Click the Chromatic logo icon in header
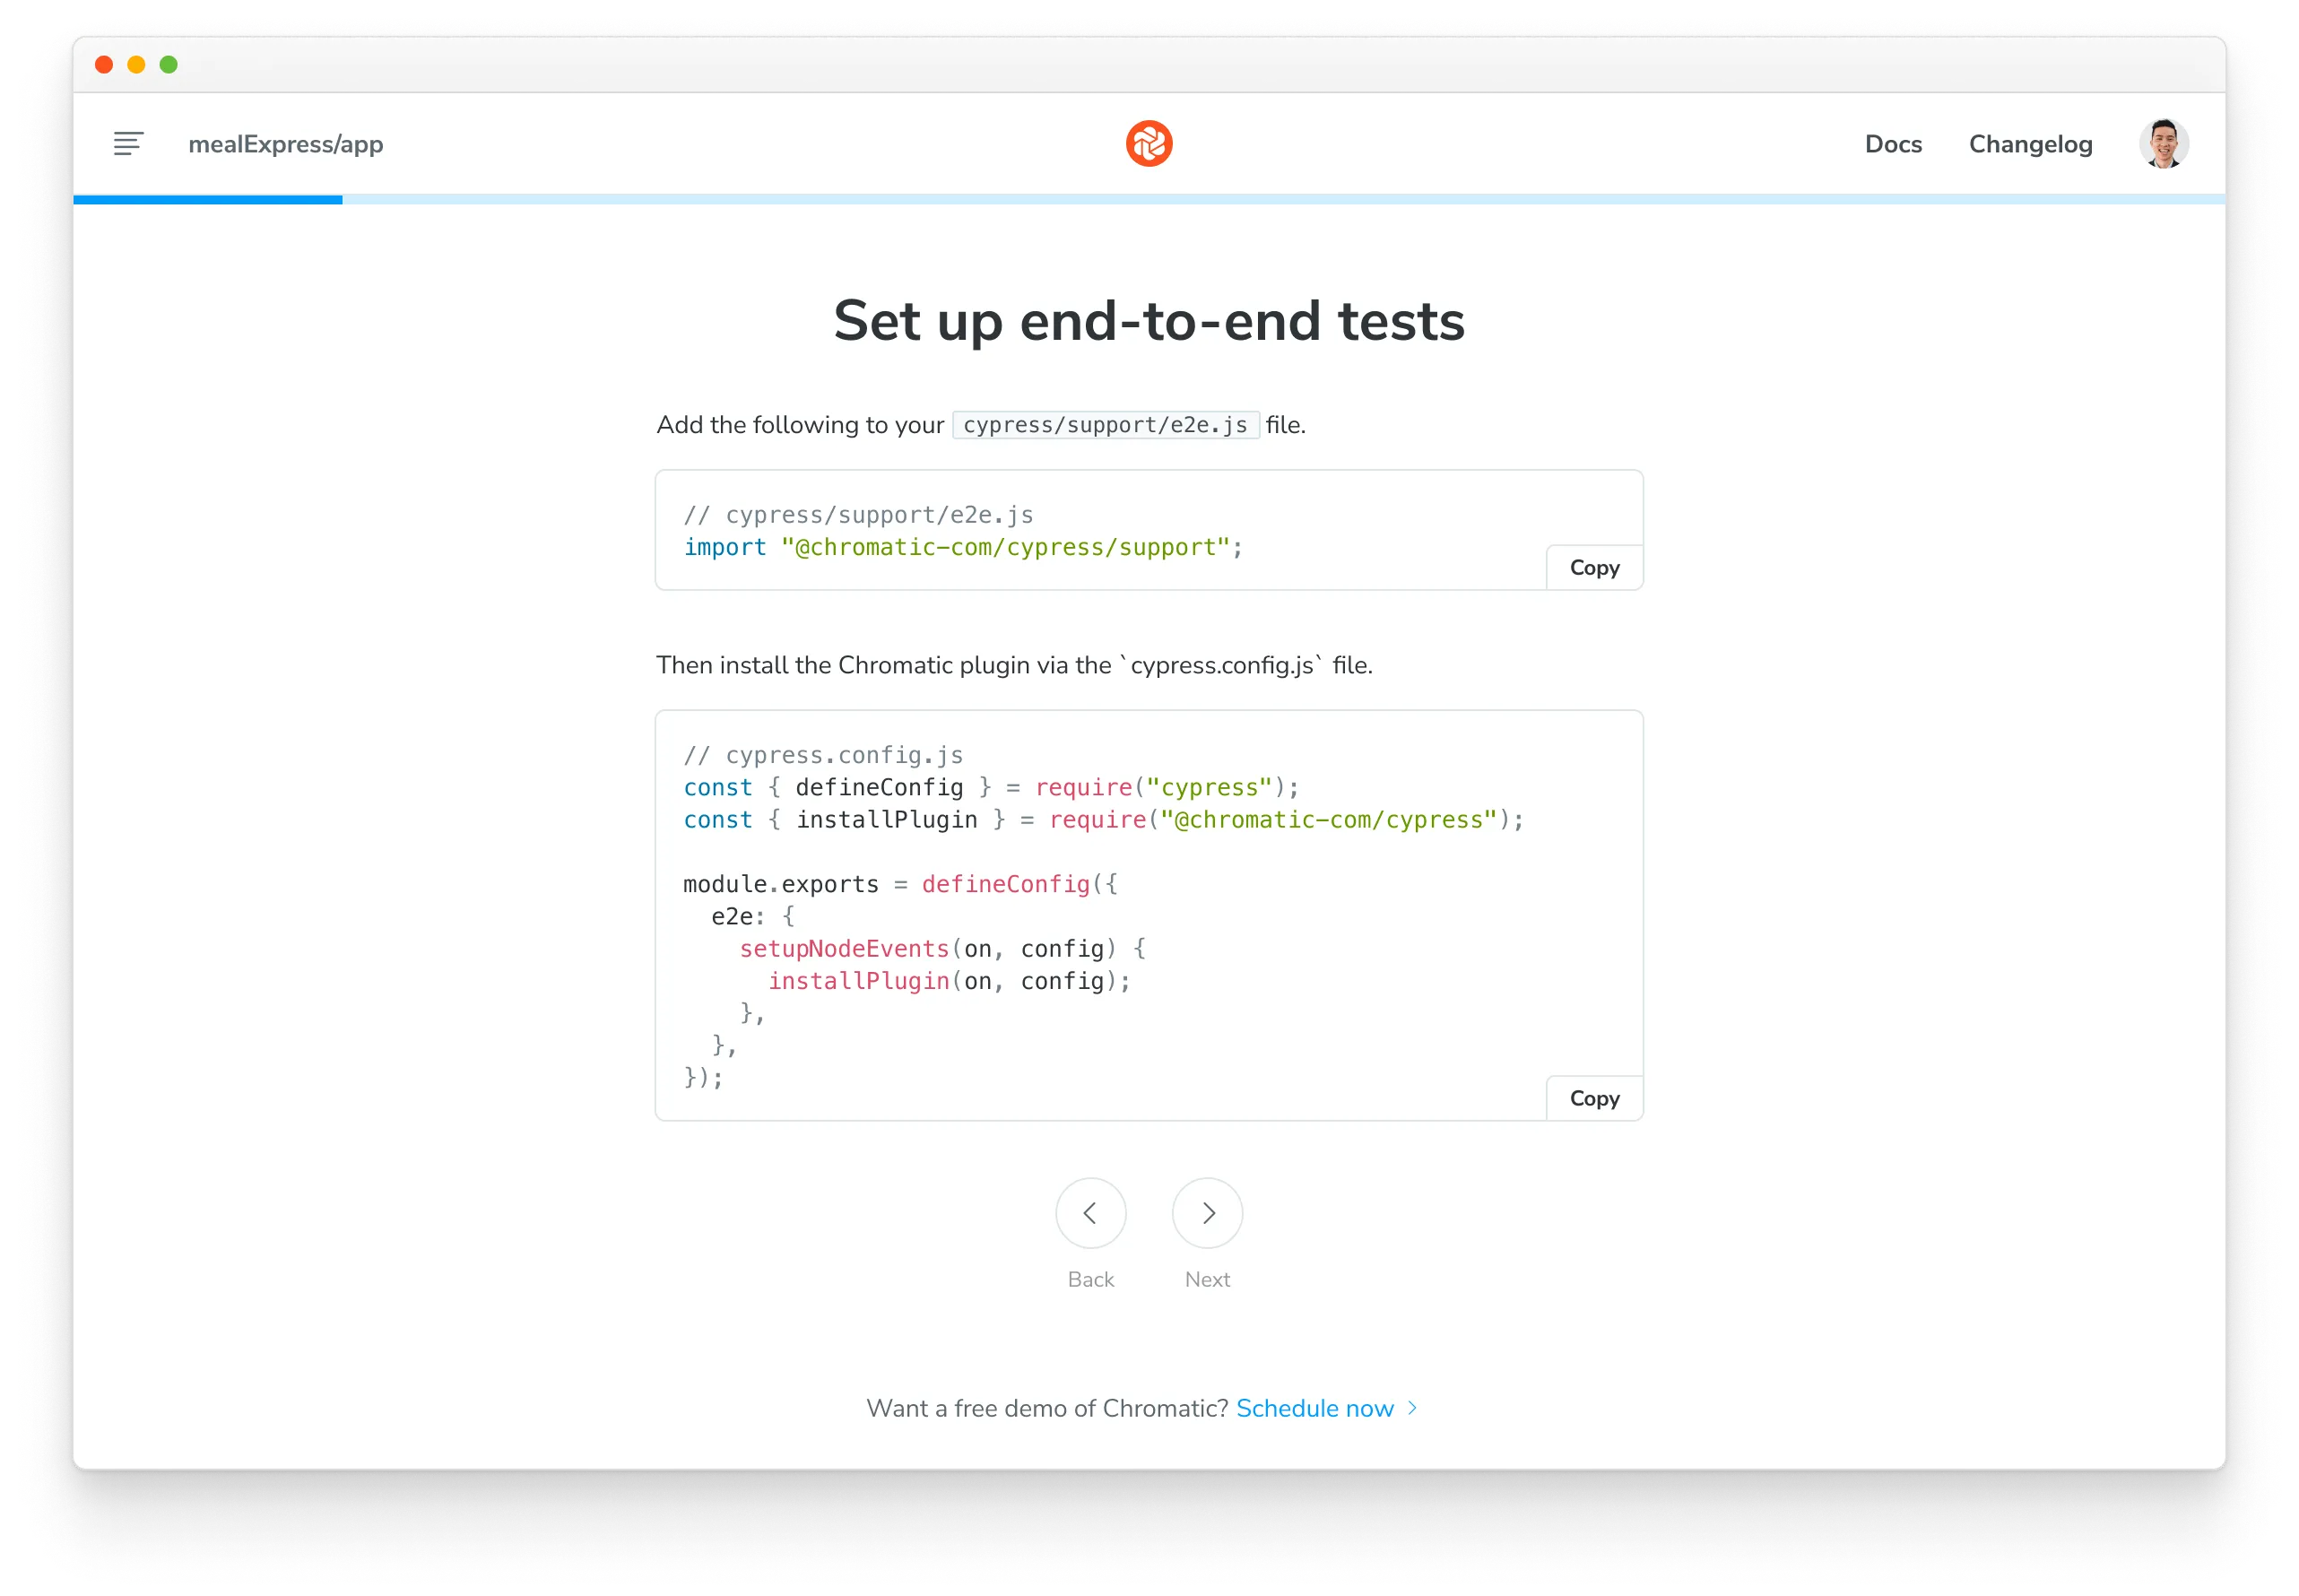This screenshot has width=2299, height=1596. pyautogui.click(x=1148, y=143)
